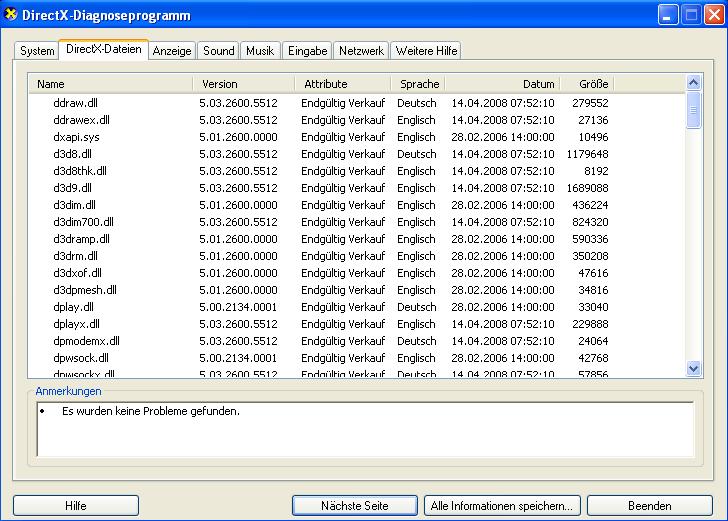The image size is (728, 521).
Task: Click Alle Informationen speichern button
Action: pyautogui.click(x=502, y=505)
